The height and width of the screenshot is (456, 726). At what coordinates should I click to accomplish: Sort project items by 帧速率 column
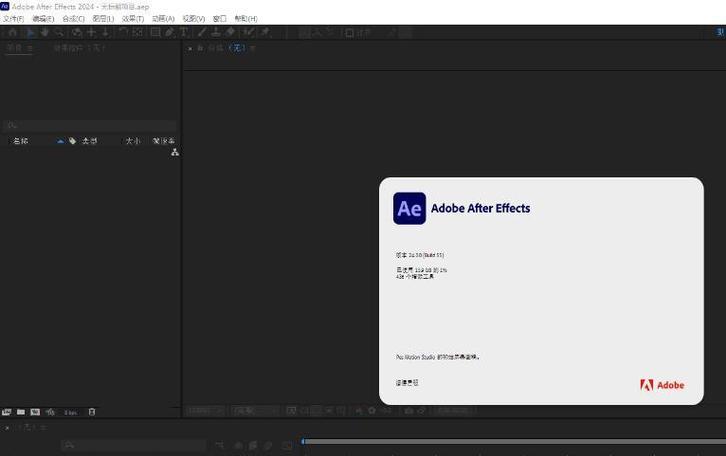(164, 141)
